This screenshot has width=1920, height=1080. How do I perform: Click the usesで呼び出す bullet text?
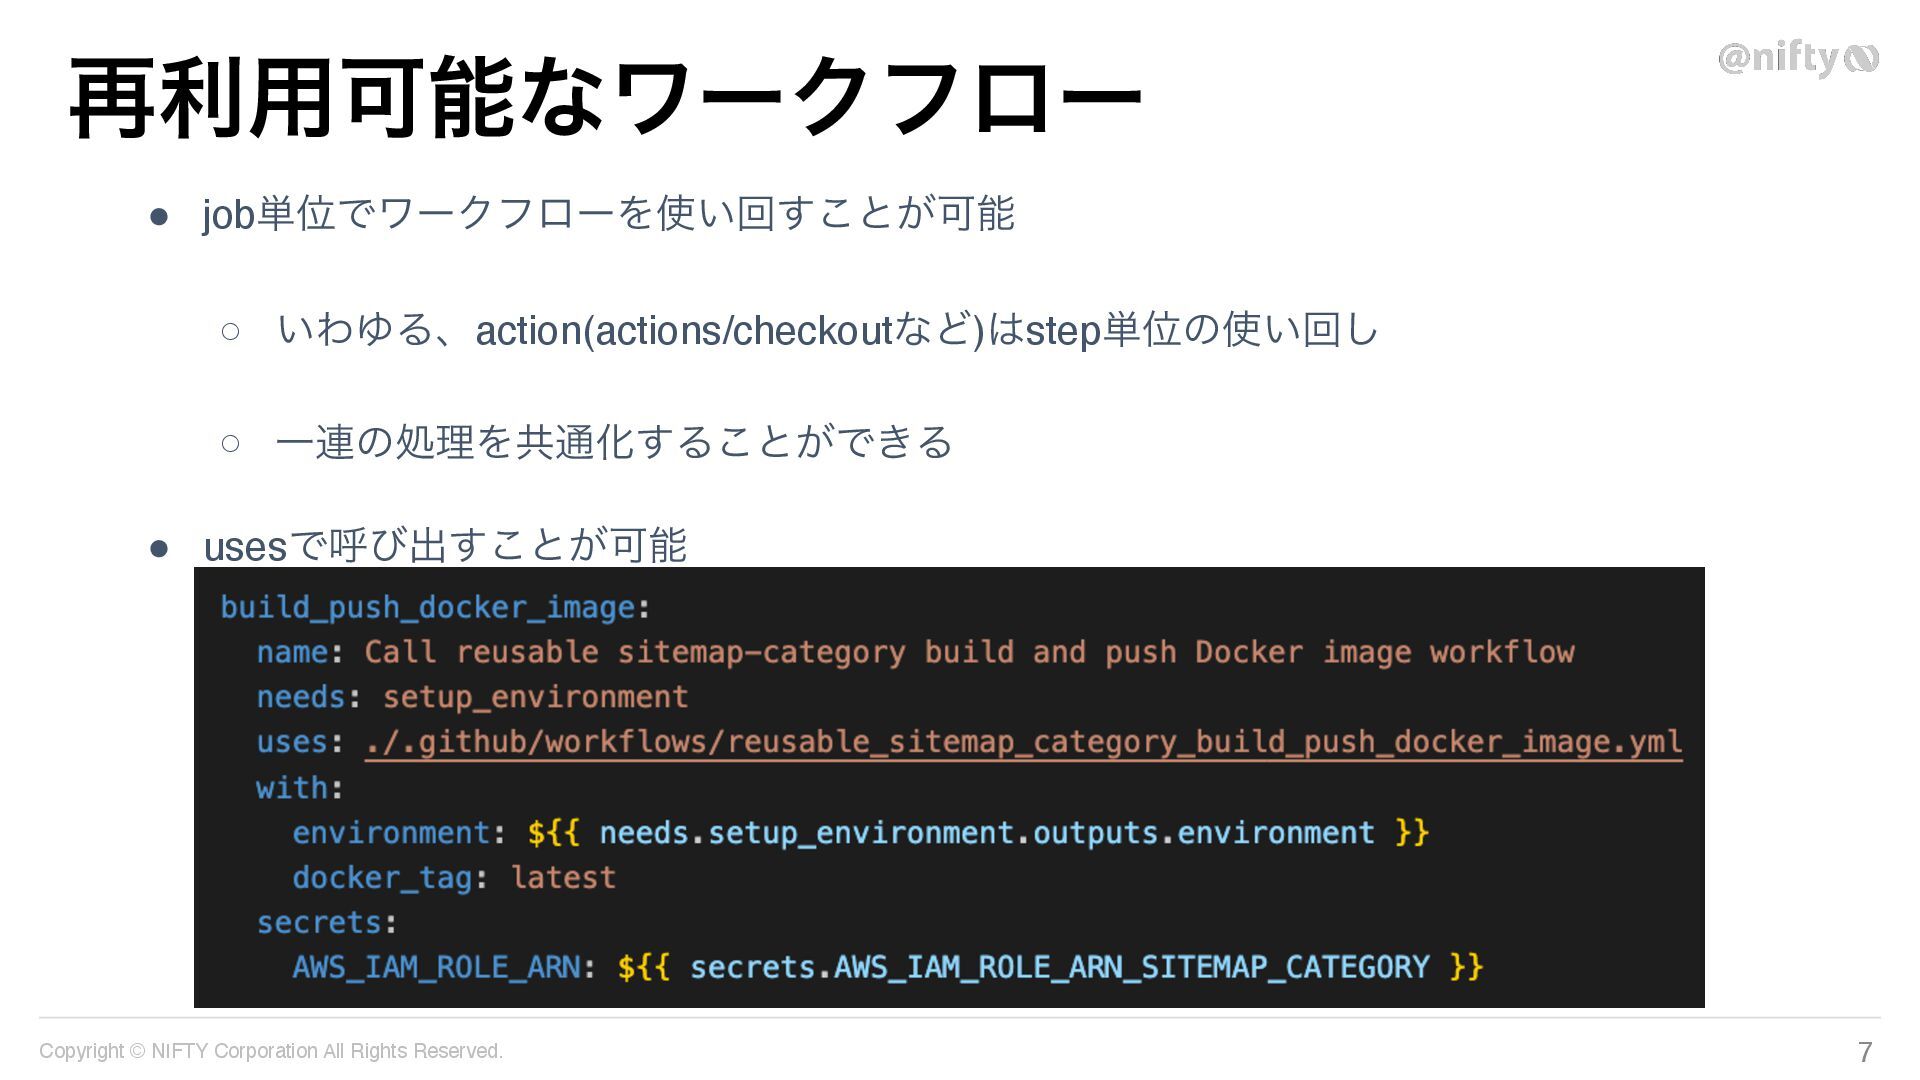click(445, 546)
